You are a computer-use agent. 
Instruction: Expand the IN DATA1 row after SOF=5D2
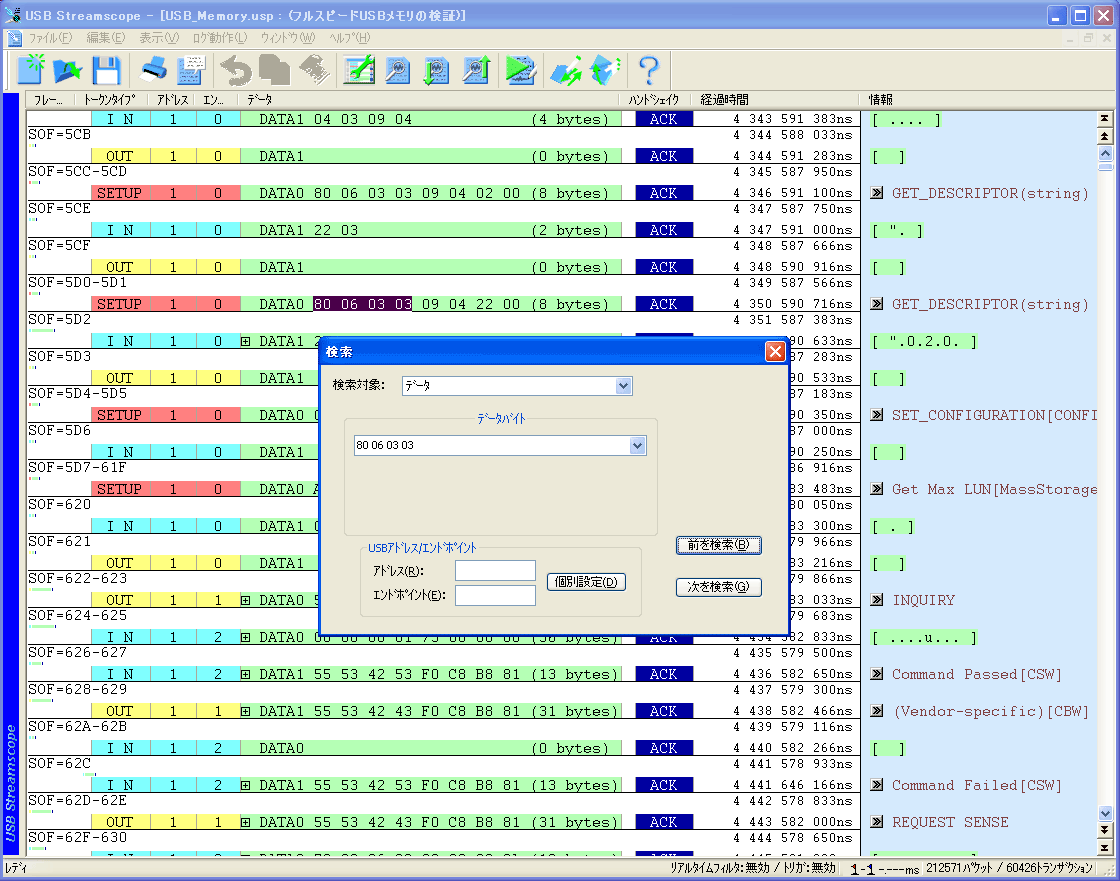pos(245,342)
